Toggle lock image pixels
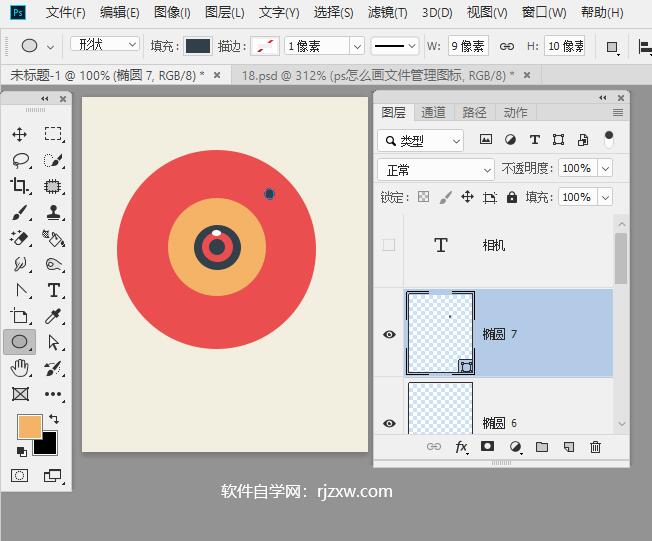This screenshot has height=541, width=652. (445, 197)
